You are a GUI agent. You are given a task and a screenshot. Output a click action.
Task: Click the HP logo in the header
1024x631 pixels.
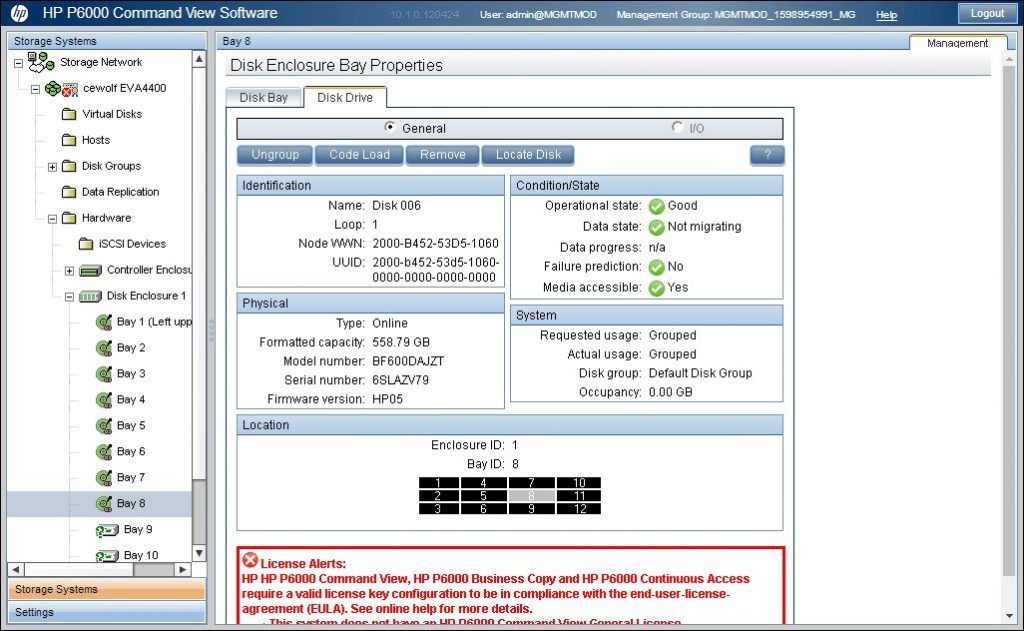(x=20, y=13)
